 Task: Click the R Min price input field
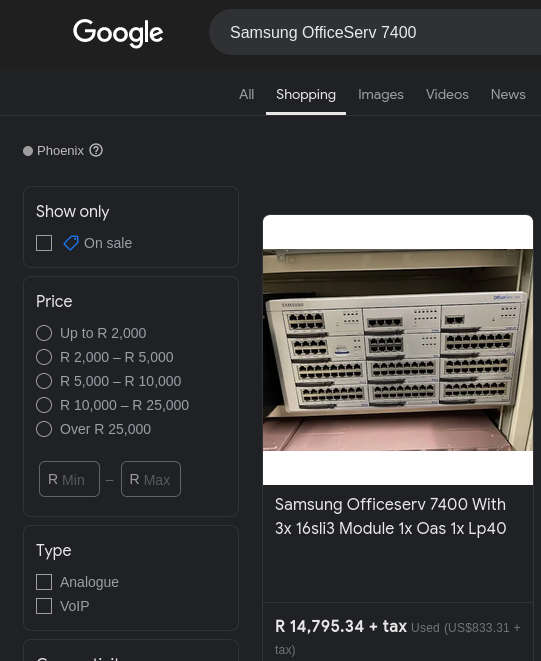click(70, 479)
